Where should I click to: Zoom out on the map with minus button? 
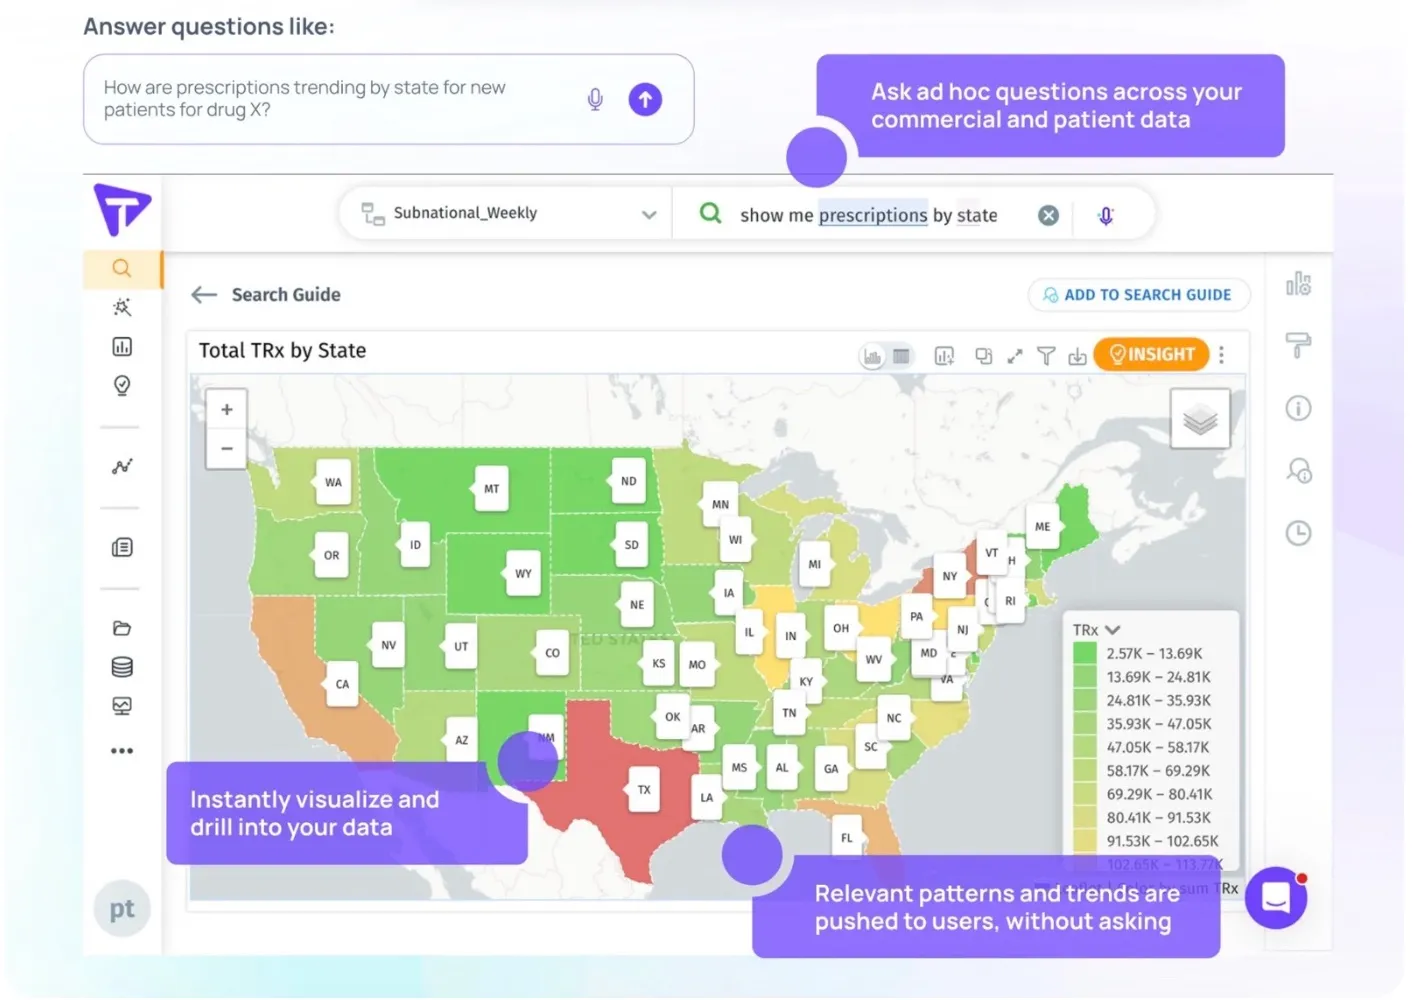pyautogui.click(x=227, y=448)
